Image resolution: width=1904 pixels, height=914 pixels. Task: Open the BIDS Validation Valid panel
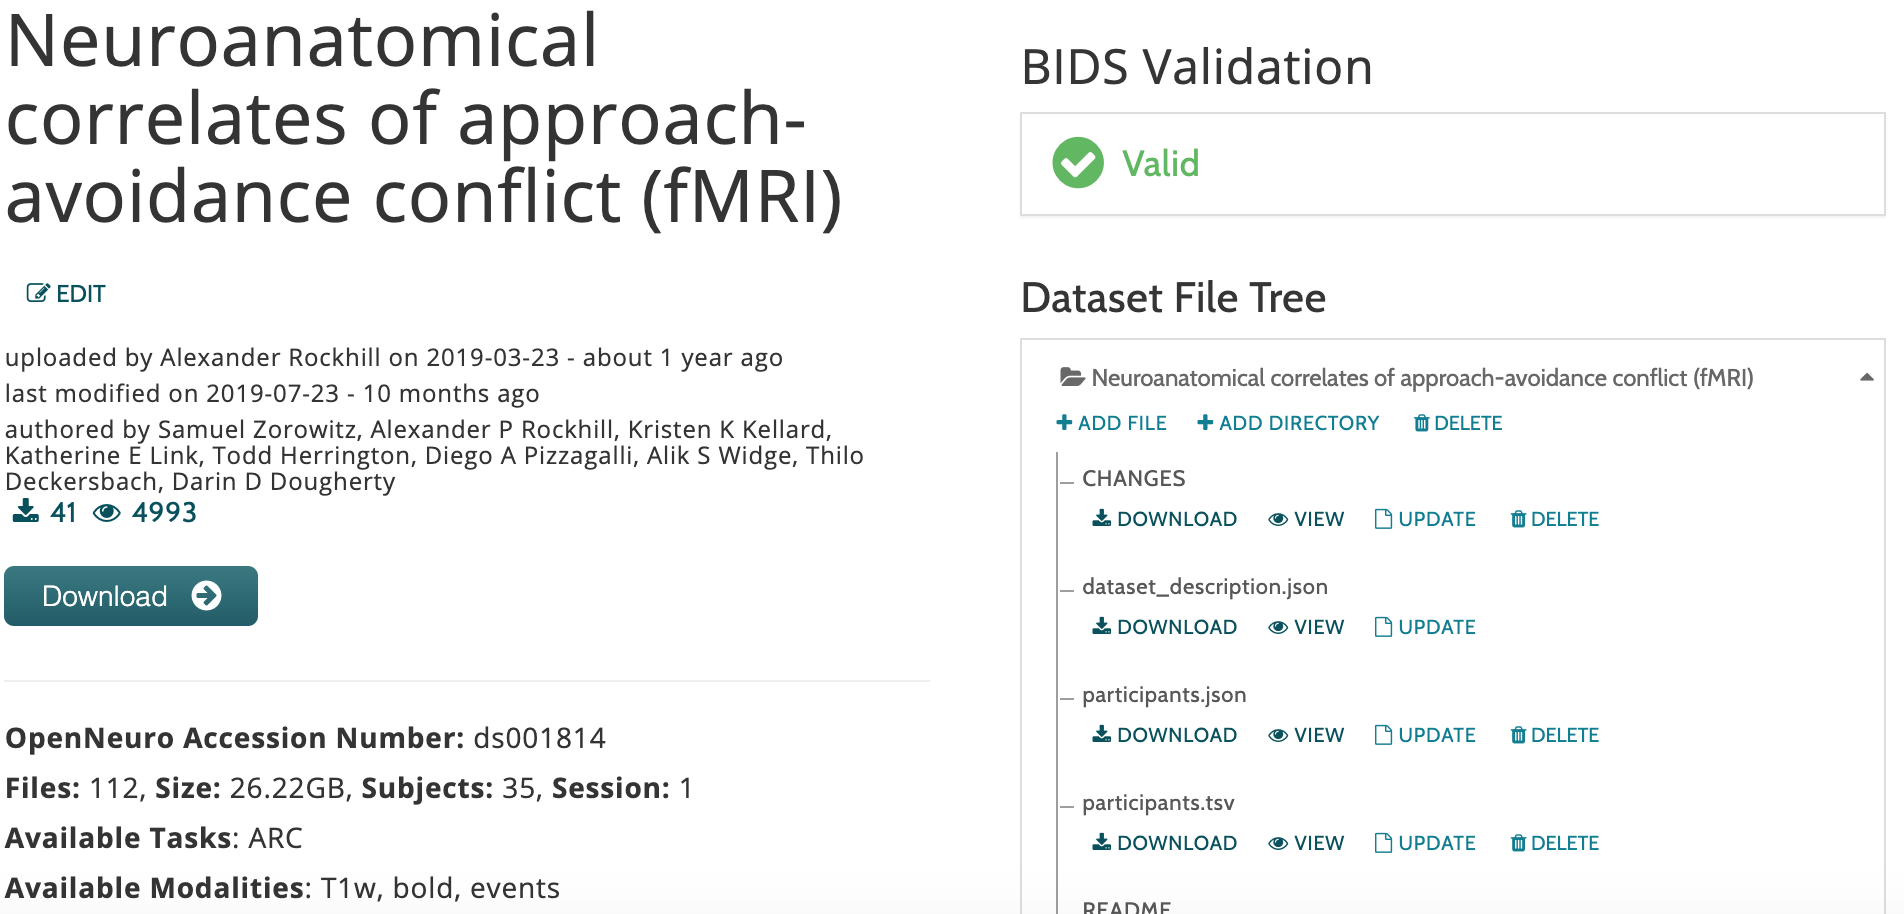[x=1452, y=164]
